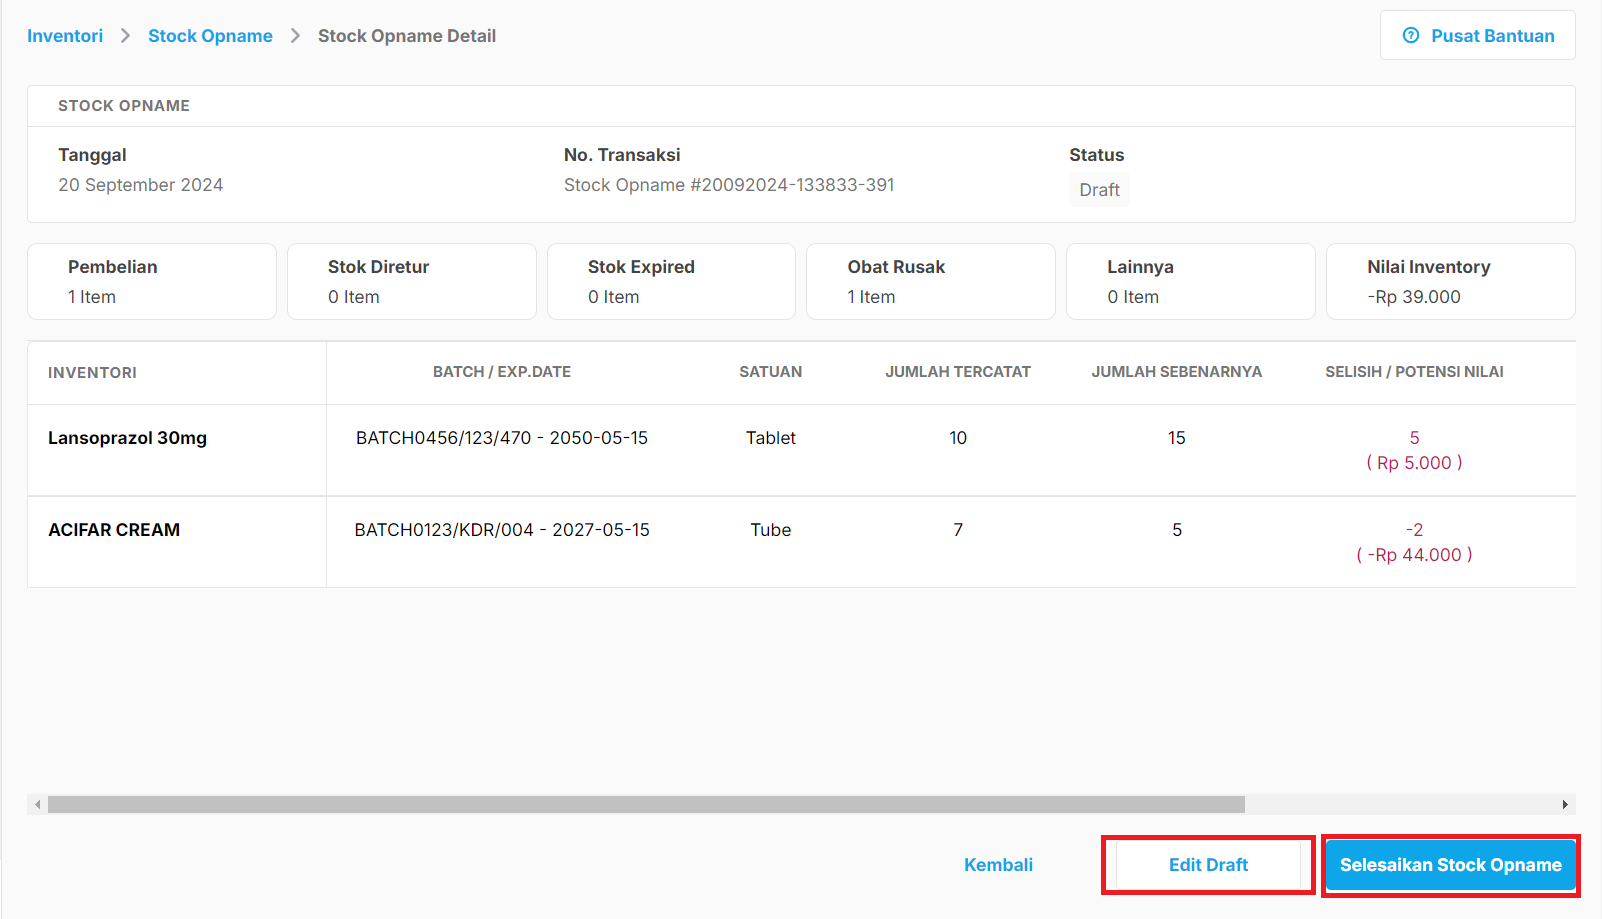
Task: Select the Obat Rusak summary card
Action: pos(931,282)
